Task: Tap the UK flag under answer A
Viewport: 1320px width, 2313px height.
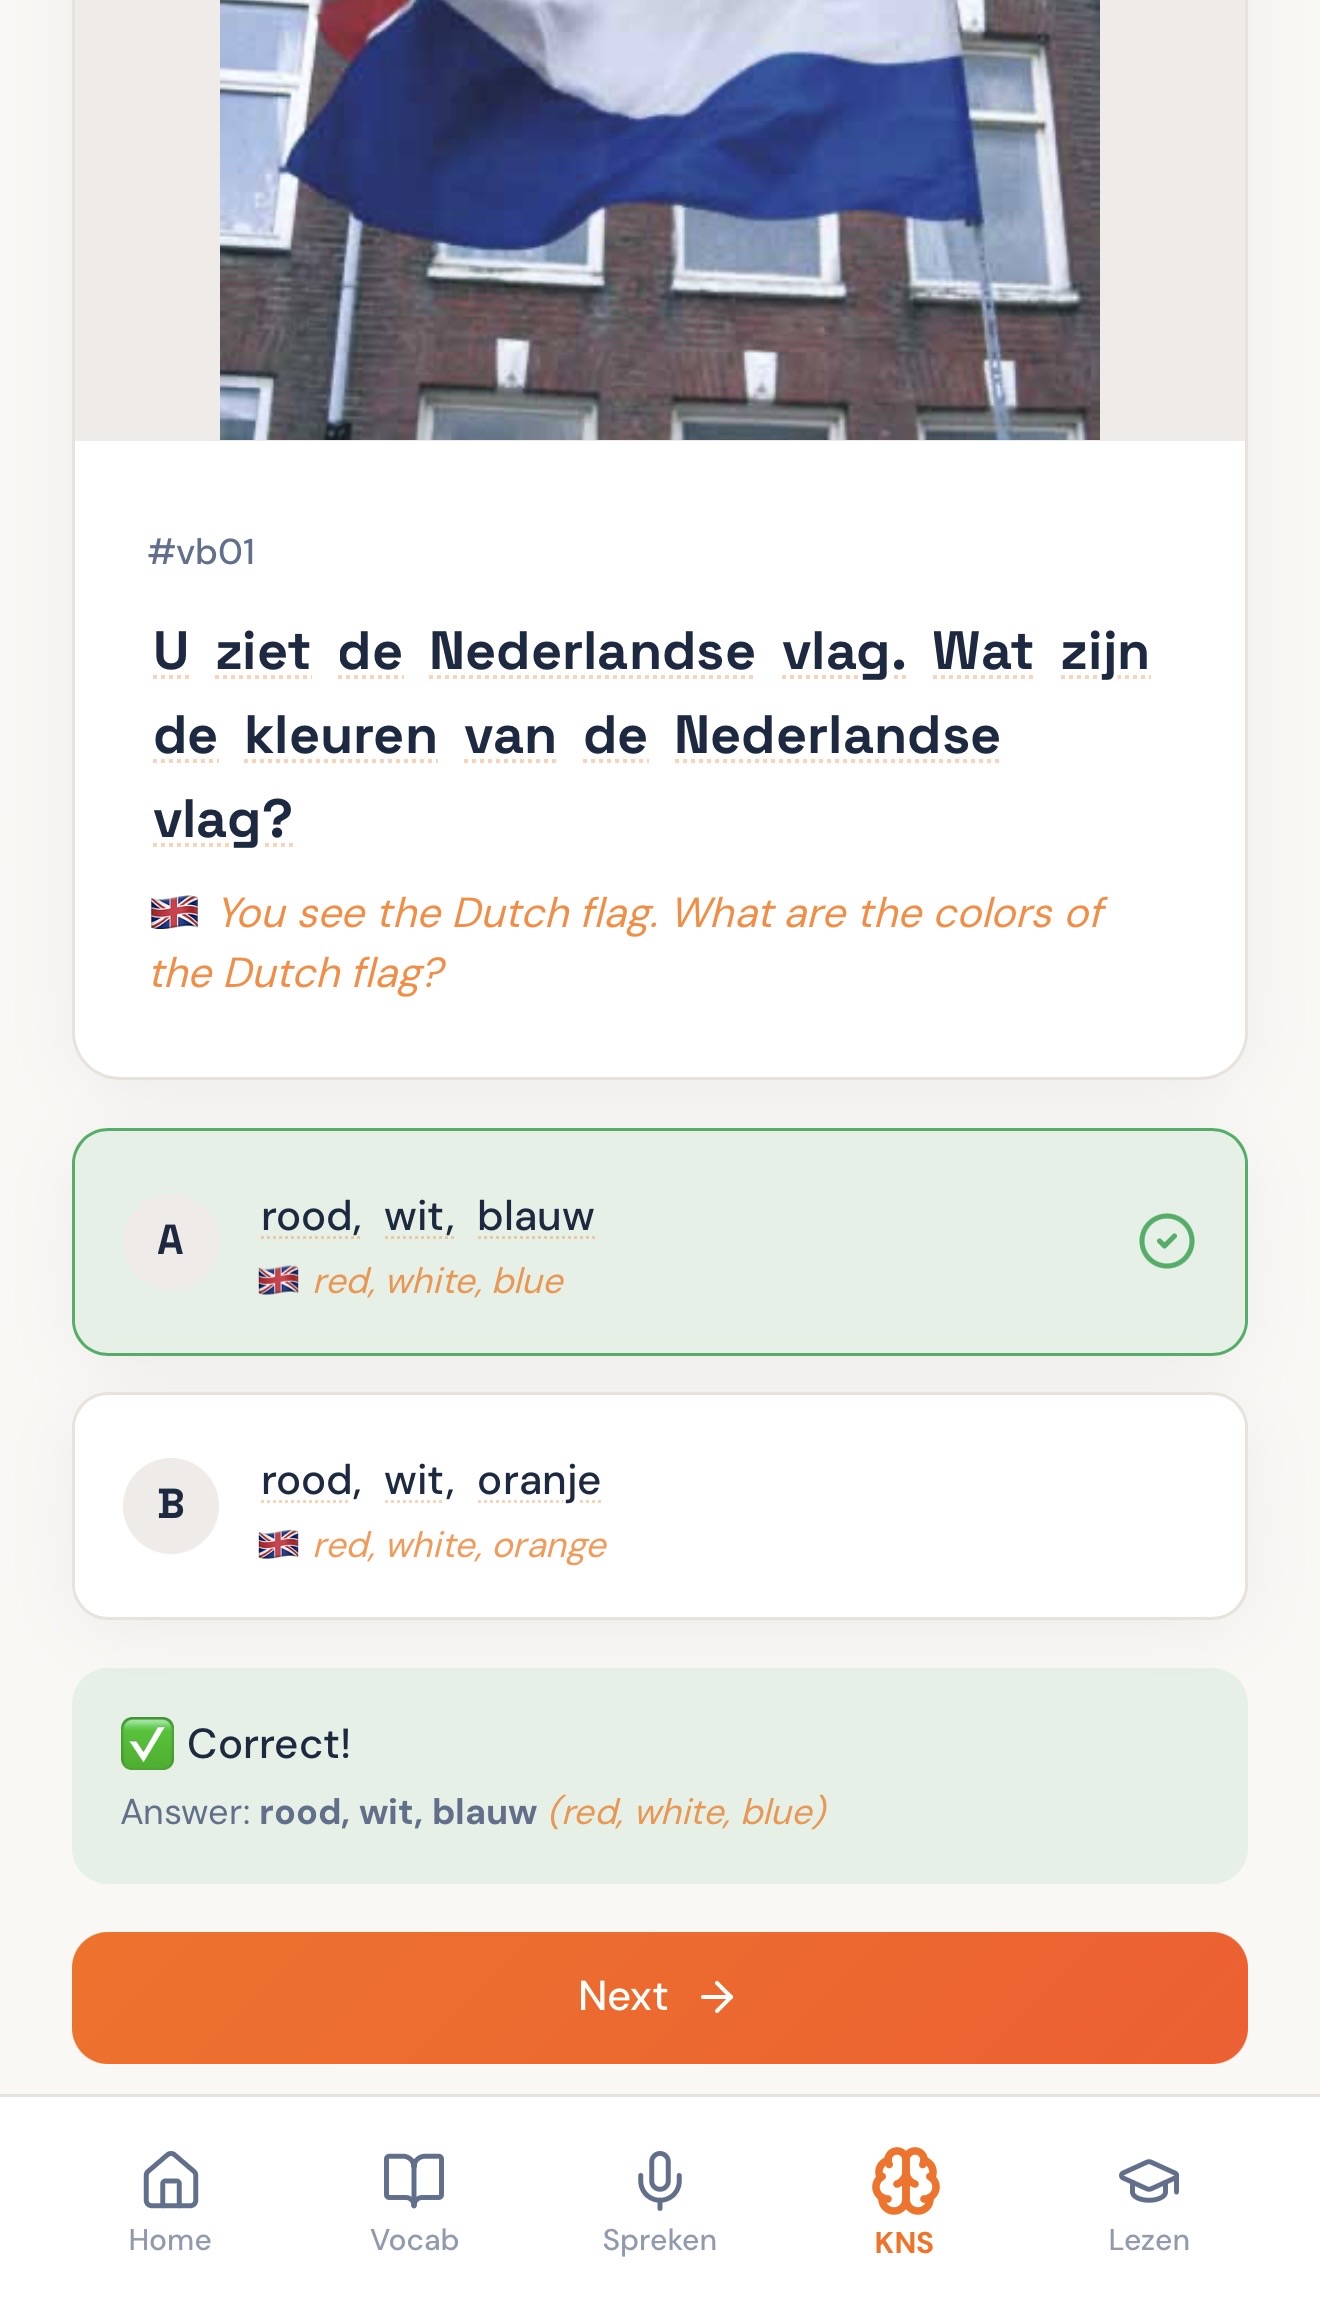Action: tap(278, 1281)
